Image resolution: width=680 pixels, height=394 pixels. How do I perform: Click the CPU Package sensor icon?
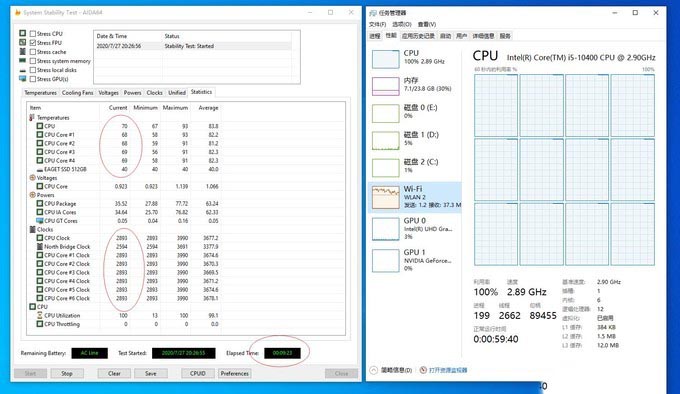coord(39,203)
